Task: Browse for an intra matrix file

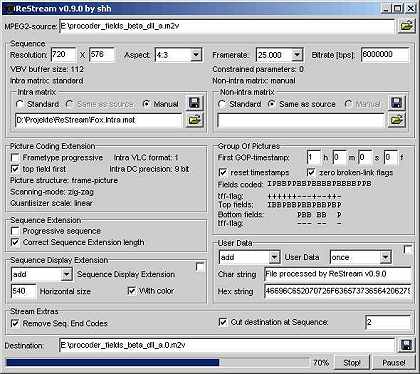Action: click(x=194, y=120)
